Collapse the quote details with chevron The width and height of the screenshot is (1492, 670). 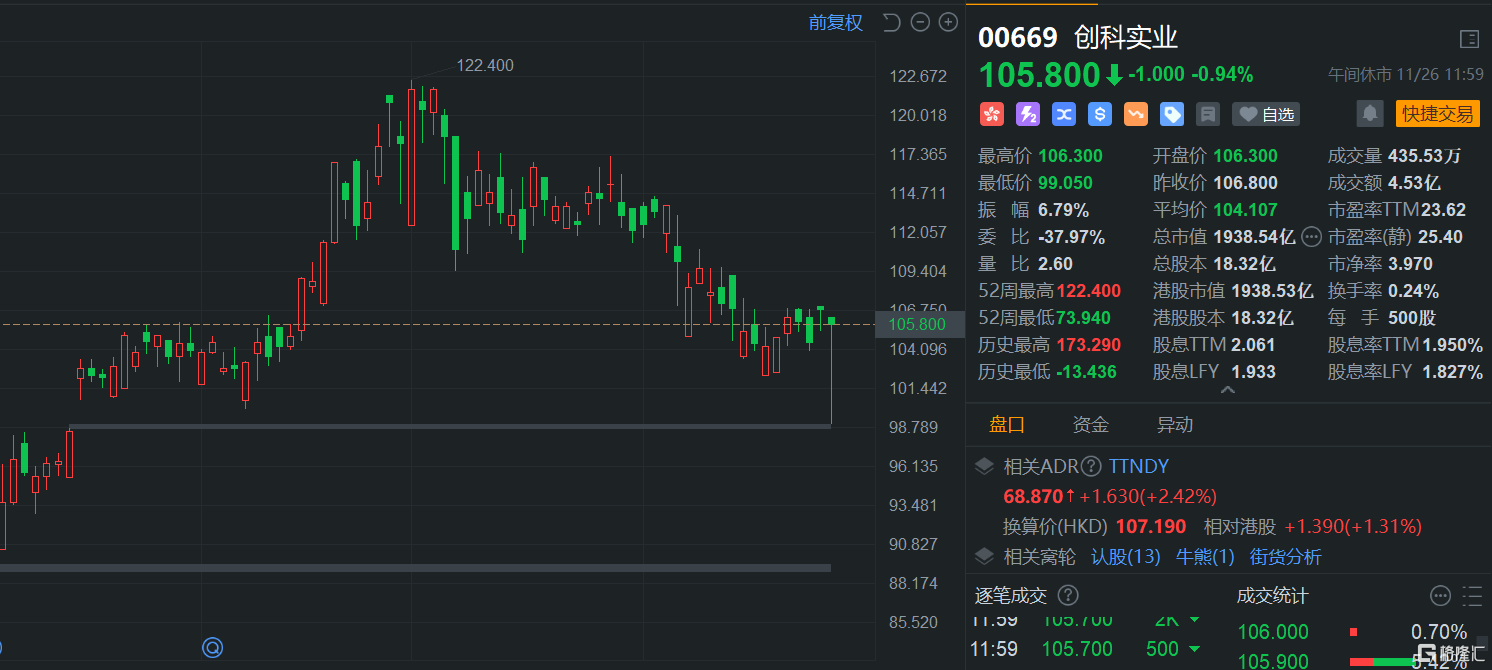tap(1228, 390)
